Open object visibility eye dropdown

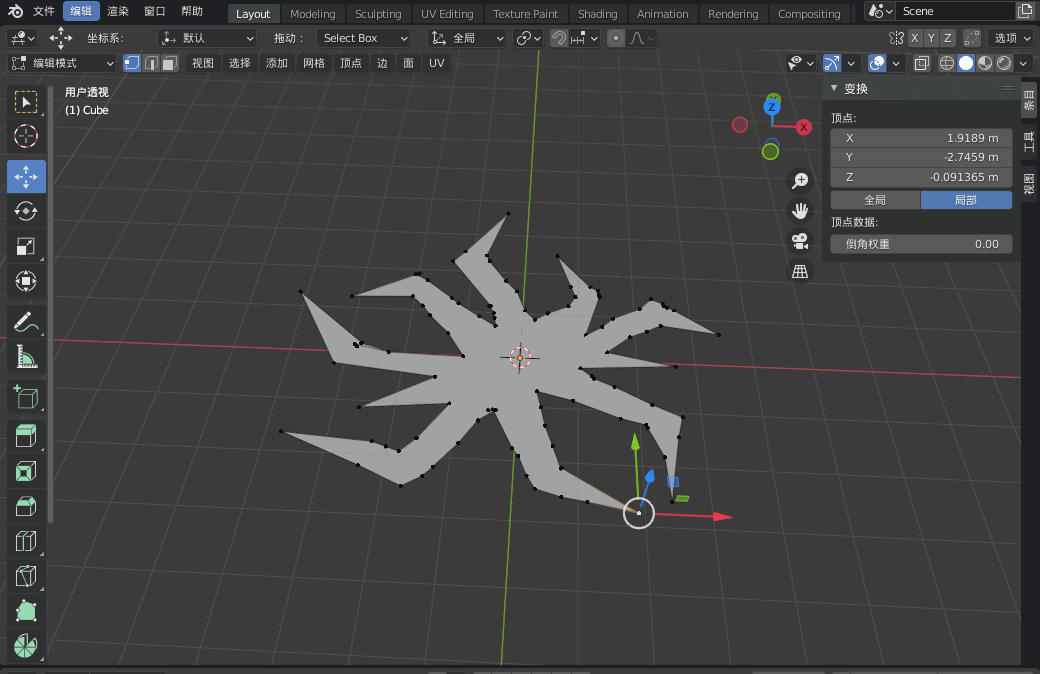pyautogui.click(x=801, y=63)
